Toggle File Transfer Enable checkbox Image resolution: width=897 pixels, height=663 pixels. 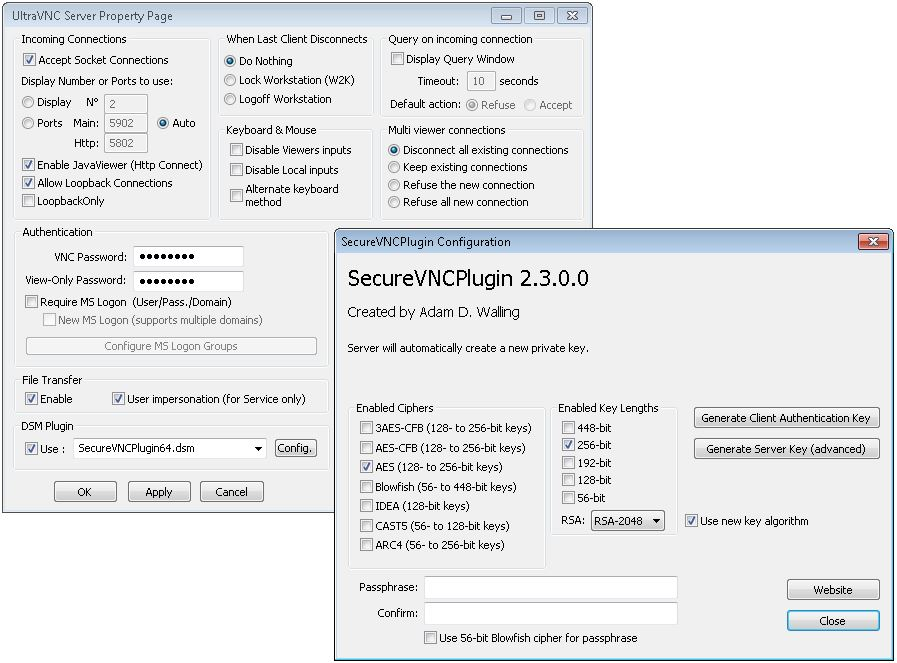(x=31, y=399)
